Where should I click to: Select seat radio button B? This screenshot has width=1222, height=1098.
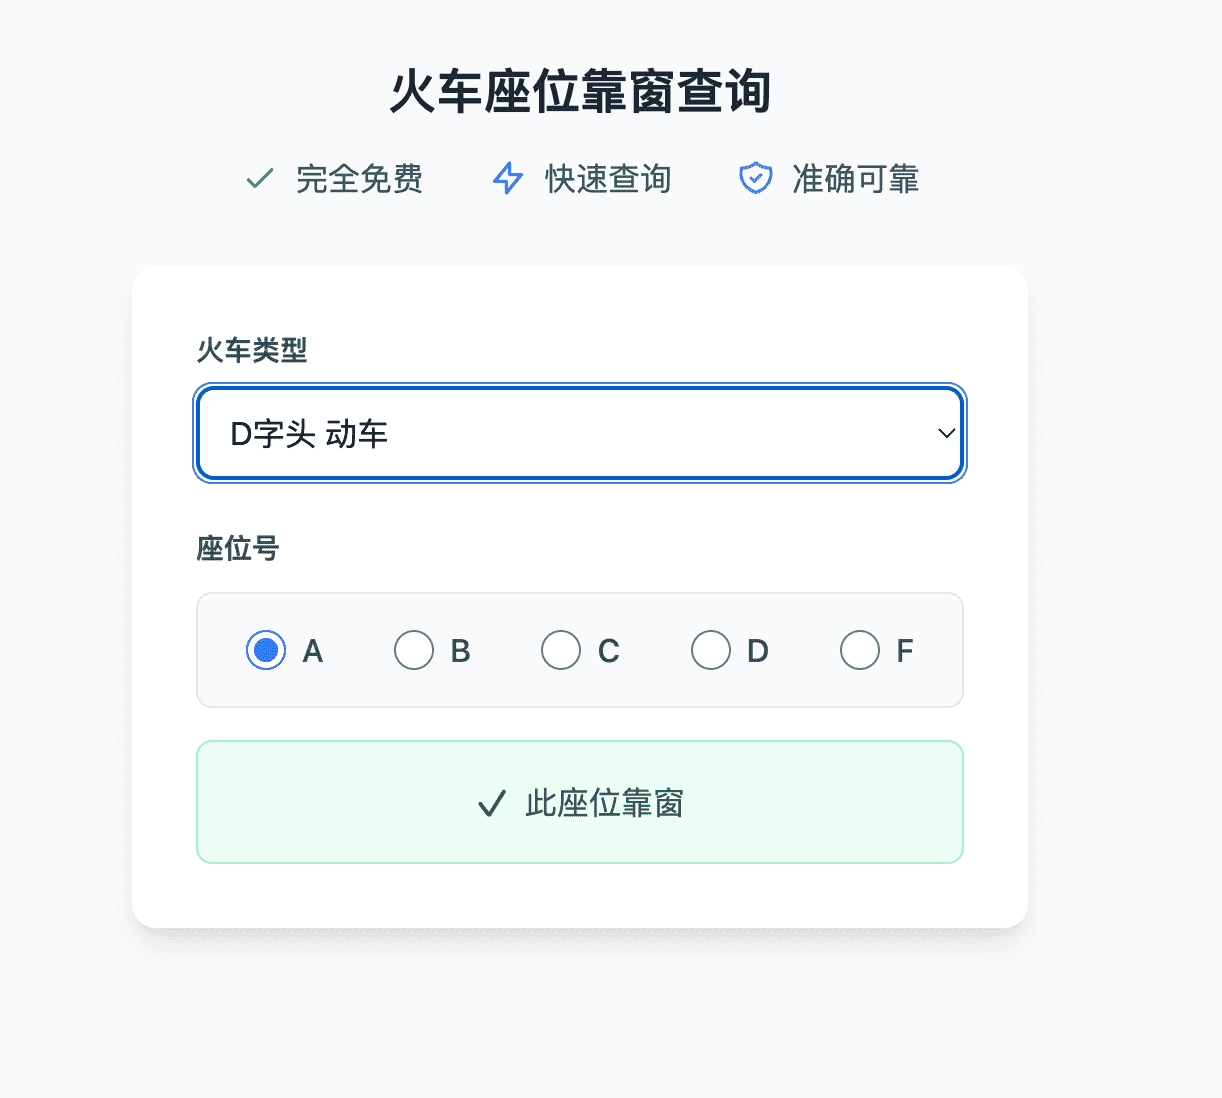[414, 650]
